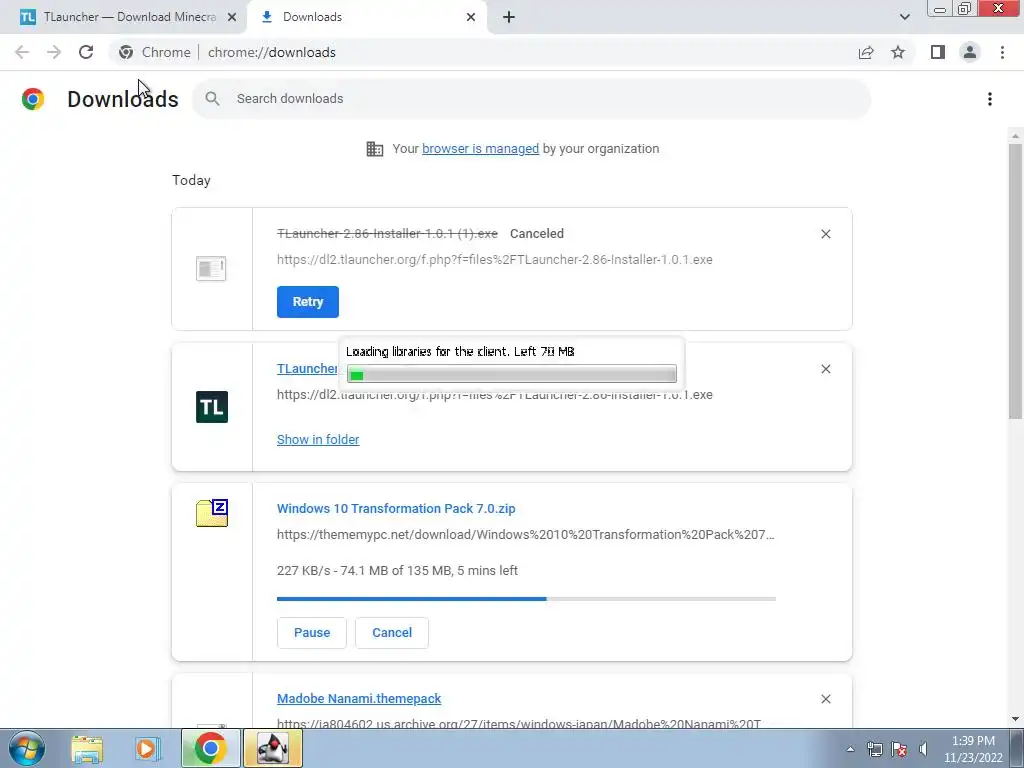
Task: Cancel the Windows 10 Transformation Pack download
Action: click(392, 633)
